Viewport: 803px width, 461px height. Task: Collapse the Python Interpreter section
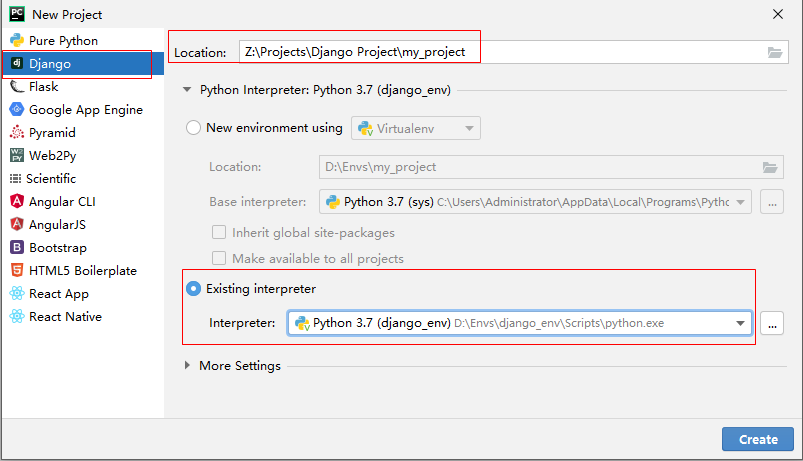tap(187, 90)
